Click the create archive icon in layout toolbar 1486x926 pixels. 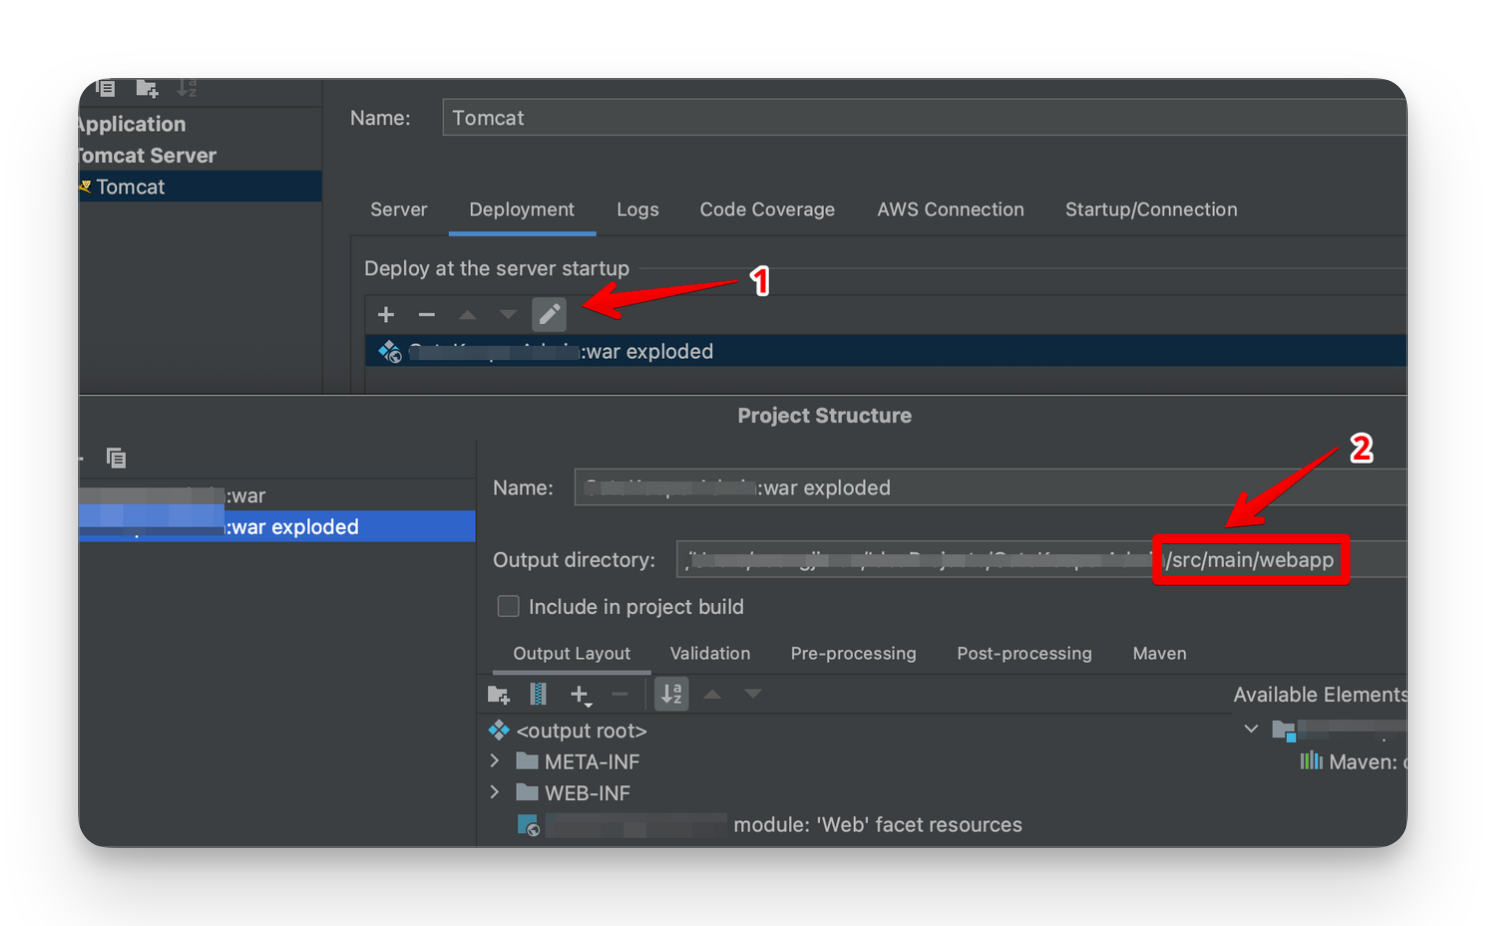point(538,694)
